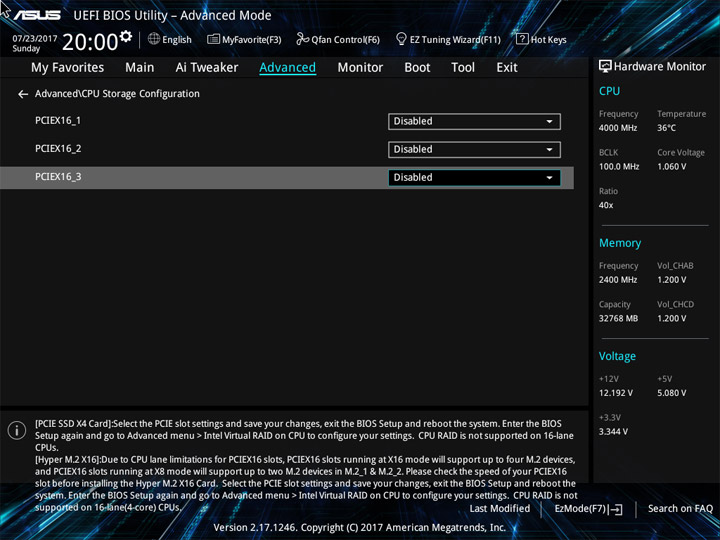Click the date 07/23/2017

point(34,39)
